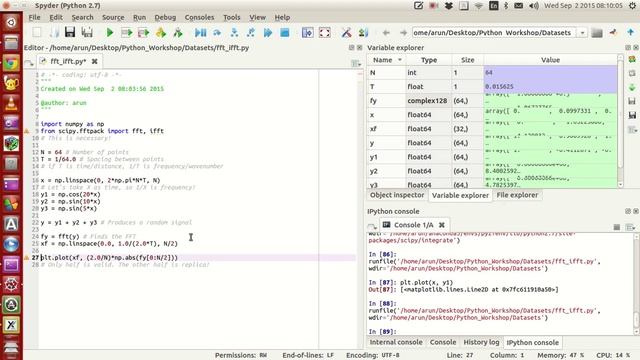Open the View menu
Image resolution: width=640 pixels, height=360 pixels.
click(257, 18)
